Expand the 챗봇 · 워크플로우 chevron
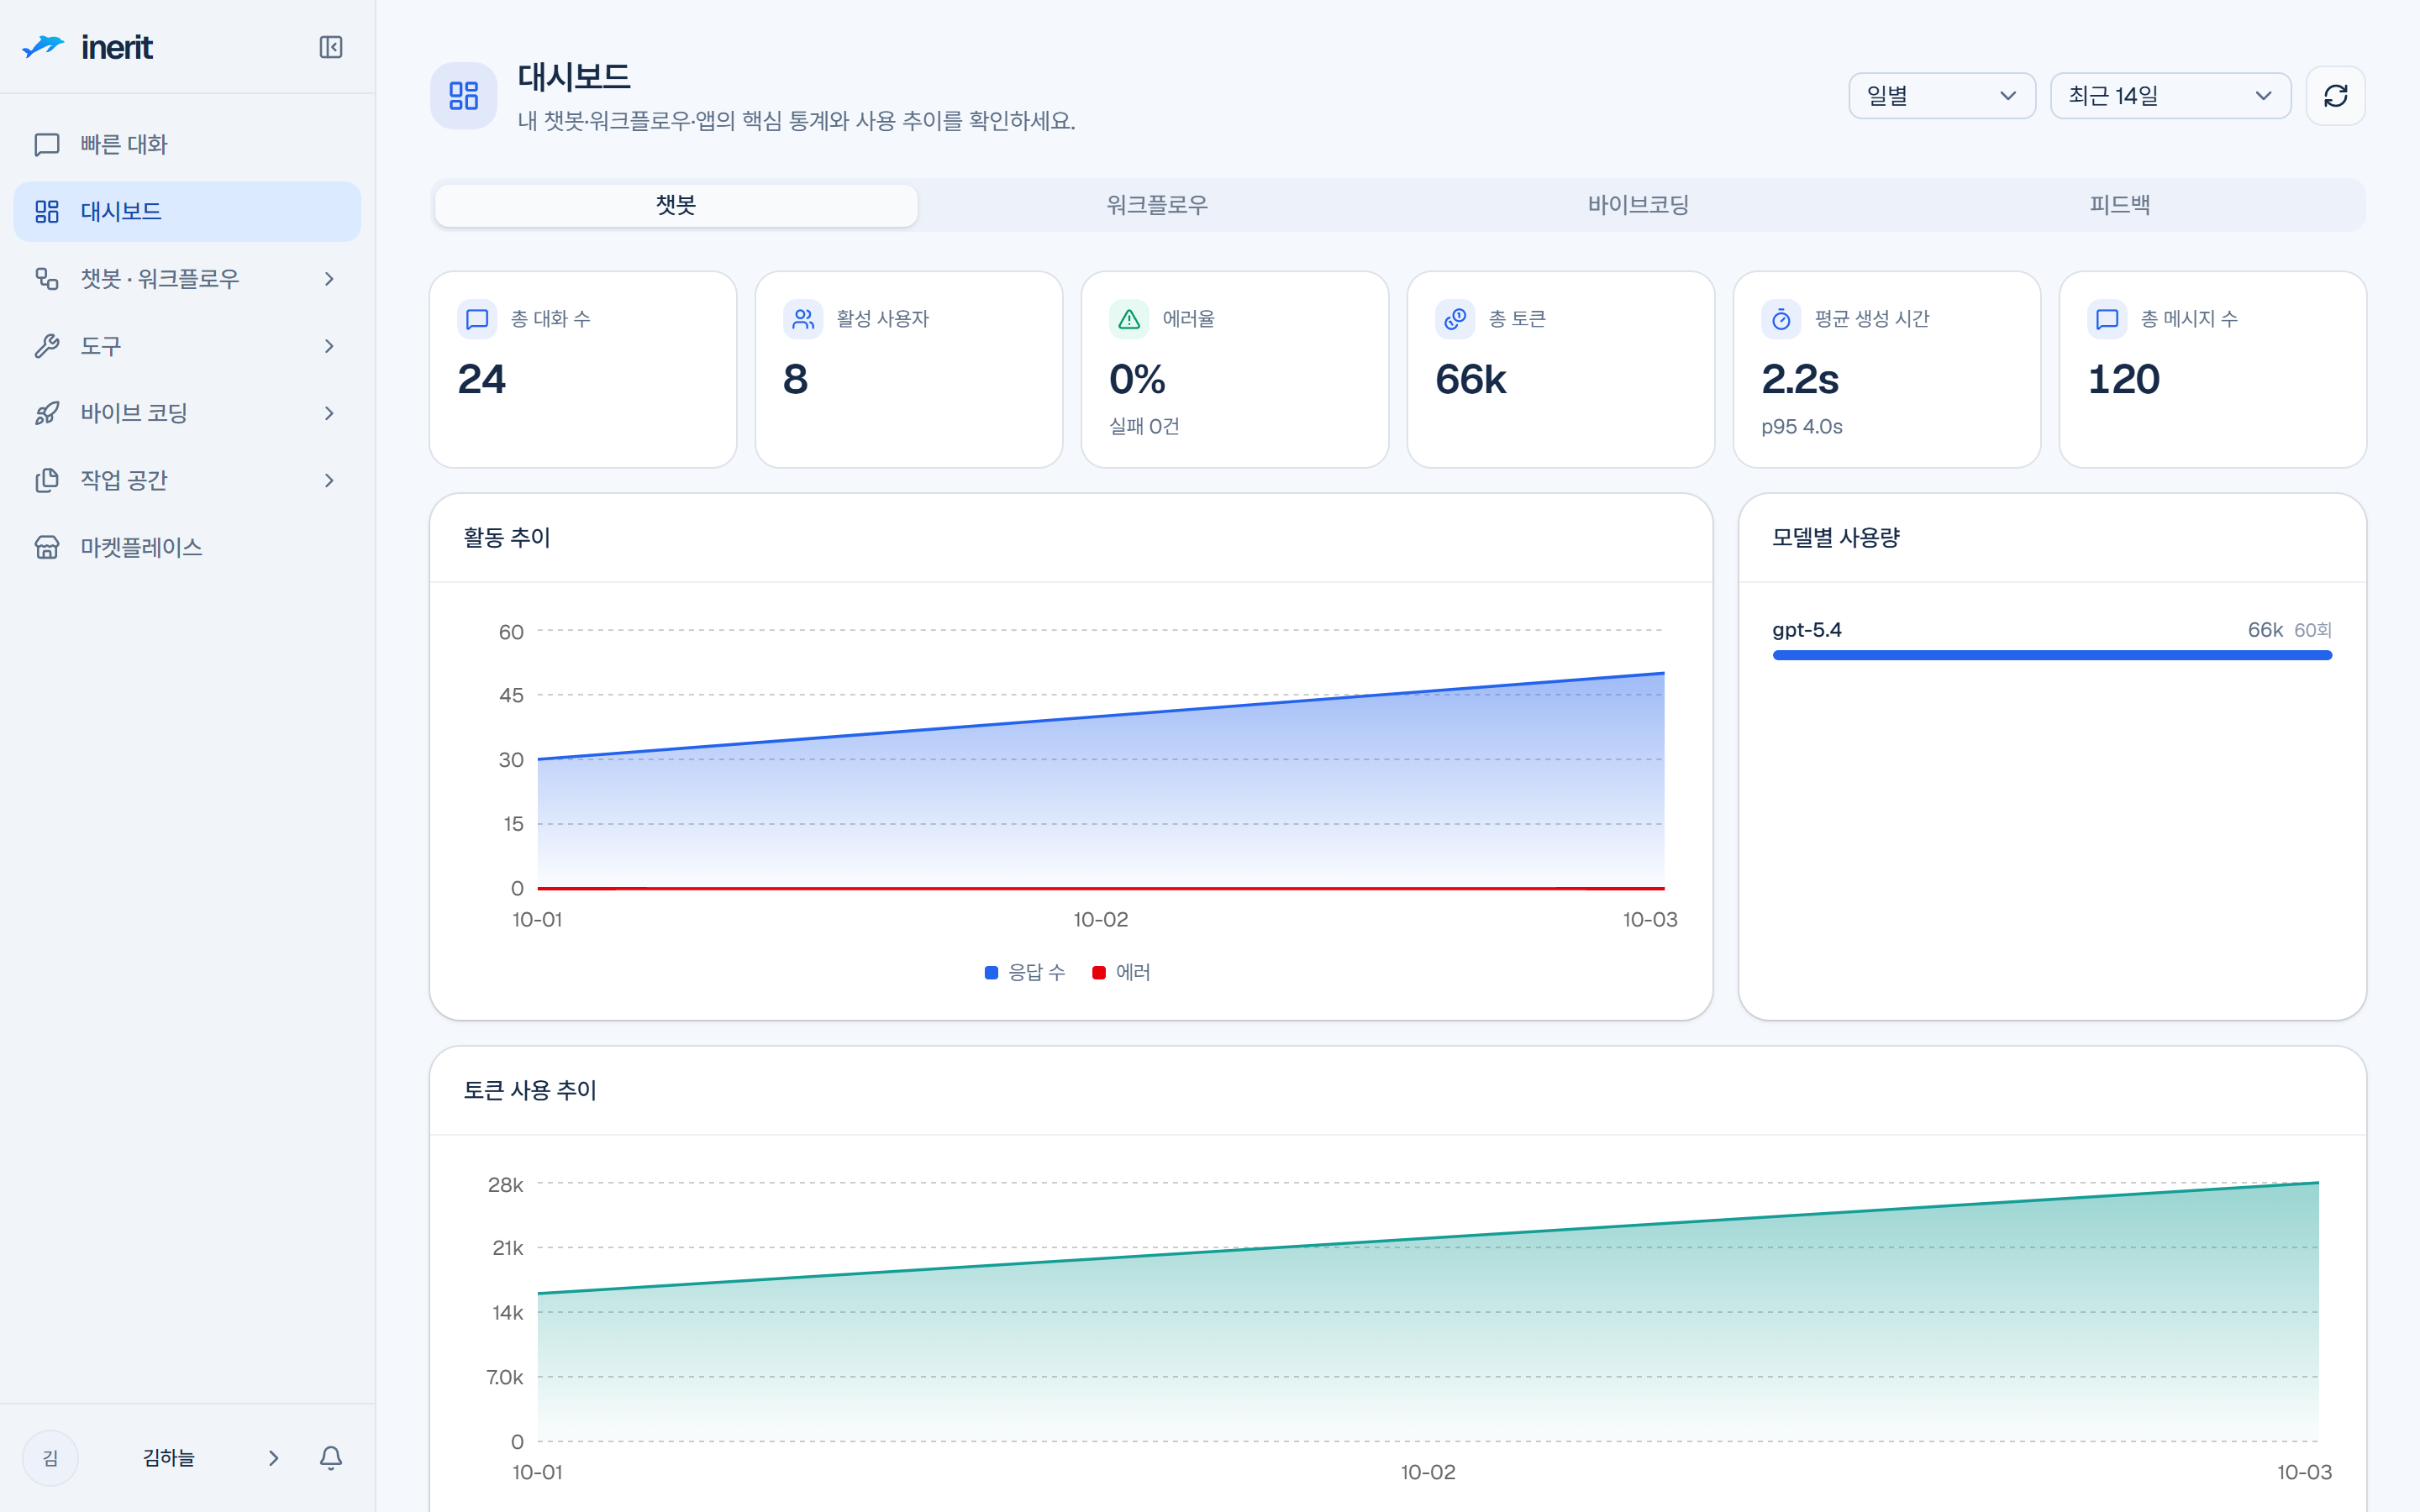This screenshot has height=1512, width=2420. [x=329, y=278]
